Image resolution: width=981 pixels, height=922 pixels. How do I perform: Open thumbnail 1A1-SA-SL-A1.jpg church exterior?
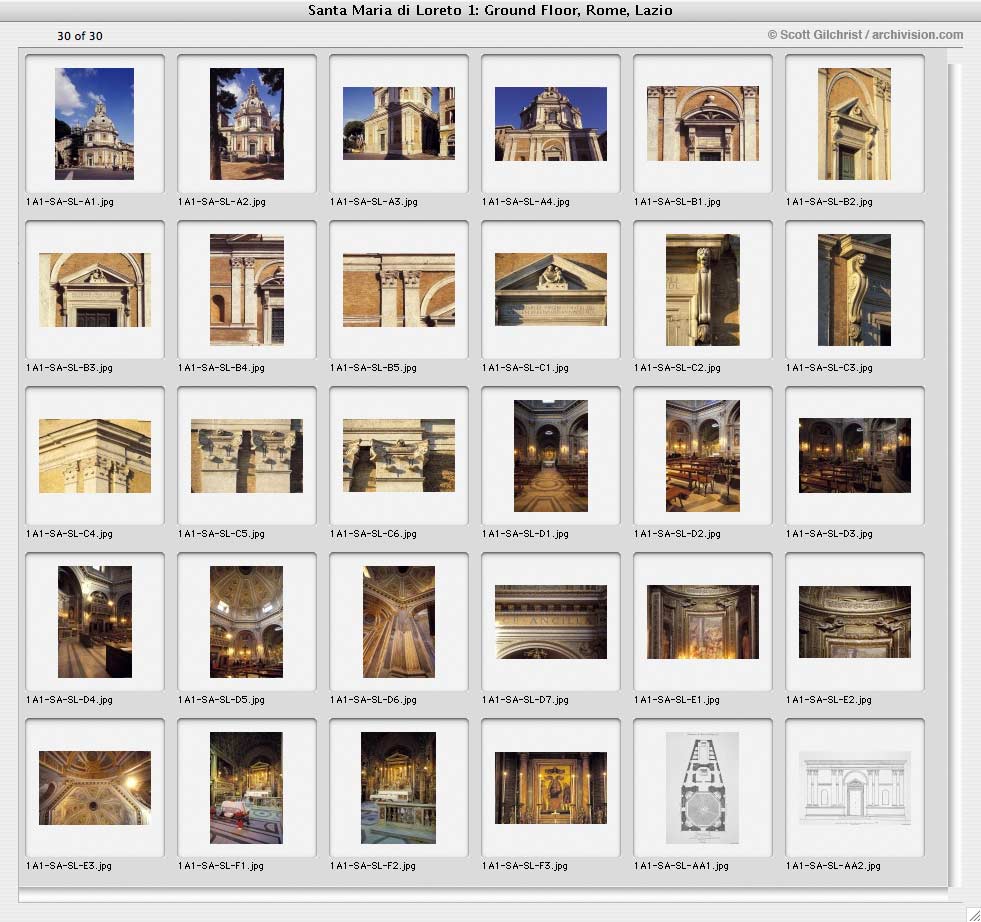pyautogui.click(x=94, y=124)
